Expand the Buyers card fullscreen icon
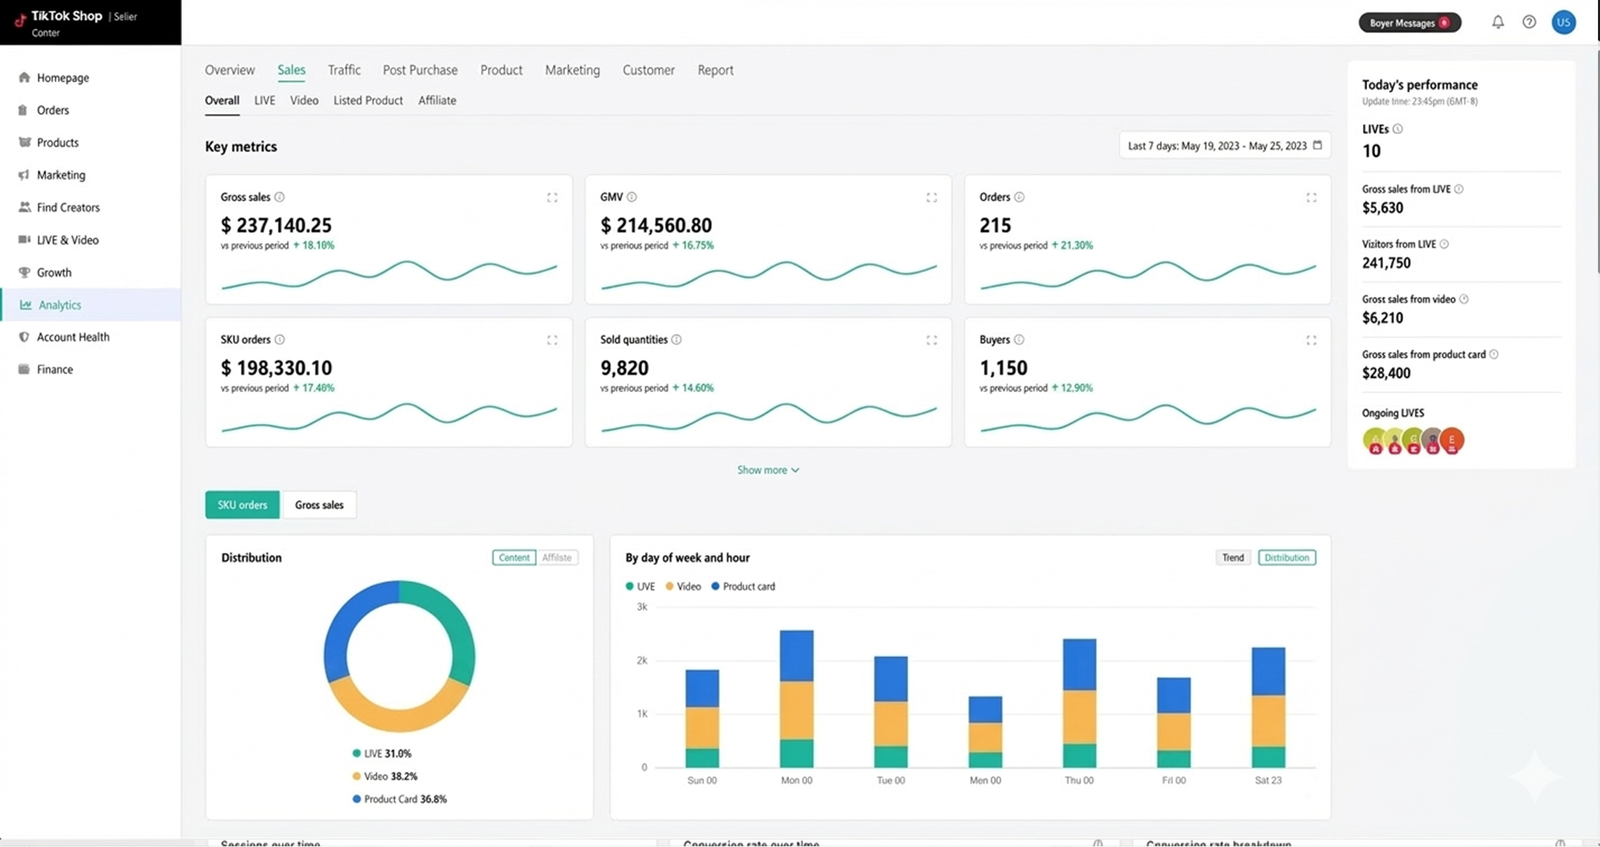Viewport: 1600px width, 847px height. click(x=1311, y=341)
